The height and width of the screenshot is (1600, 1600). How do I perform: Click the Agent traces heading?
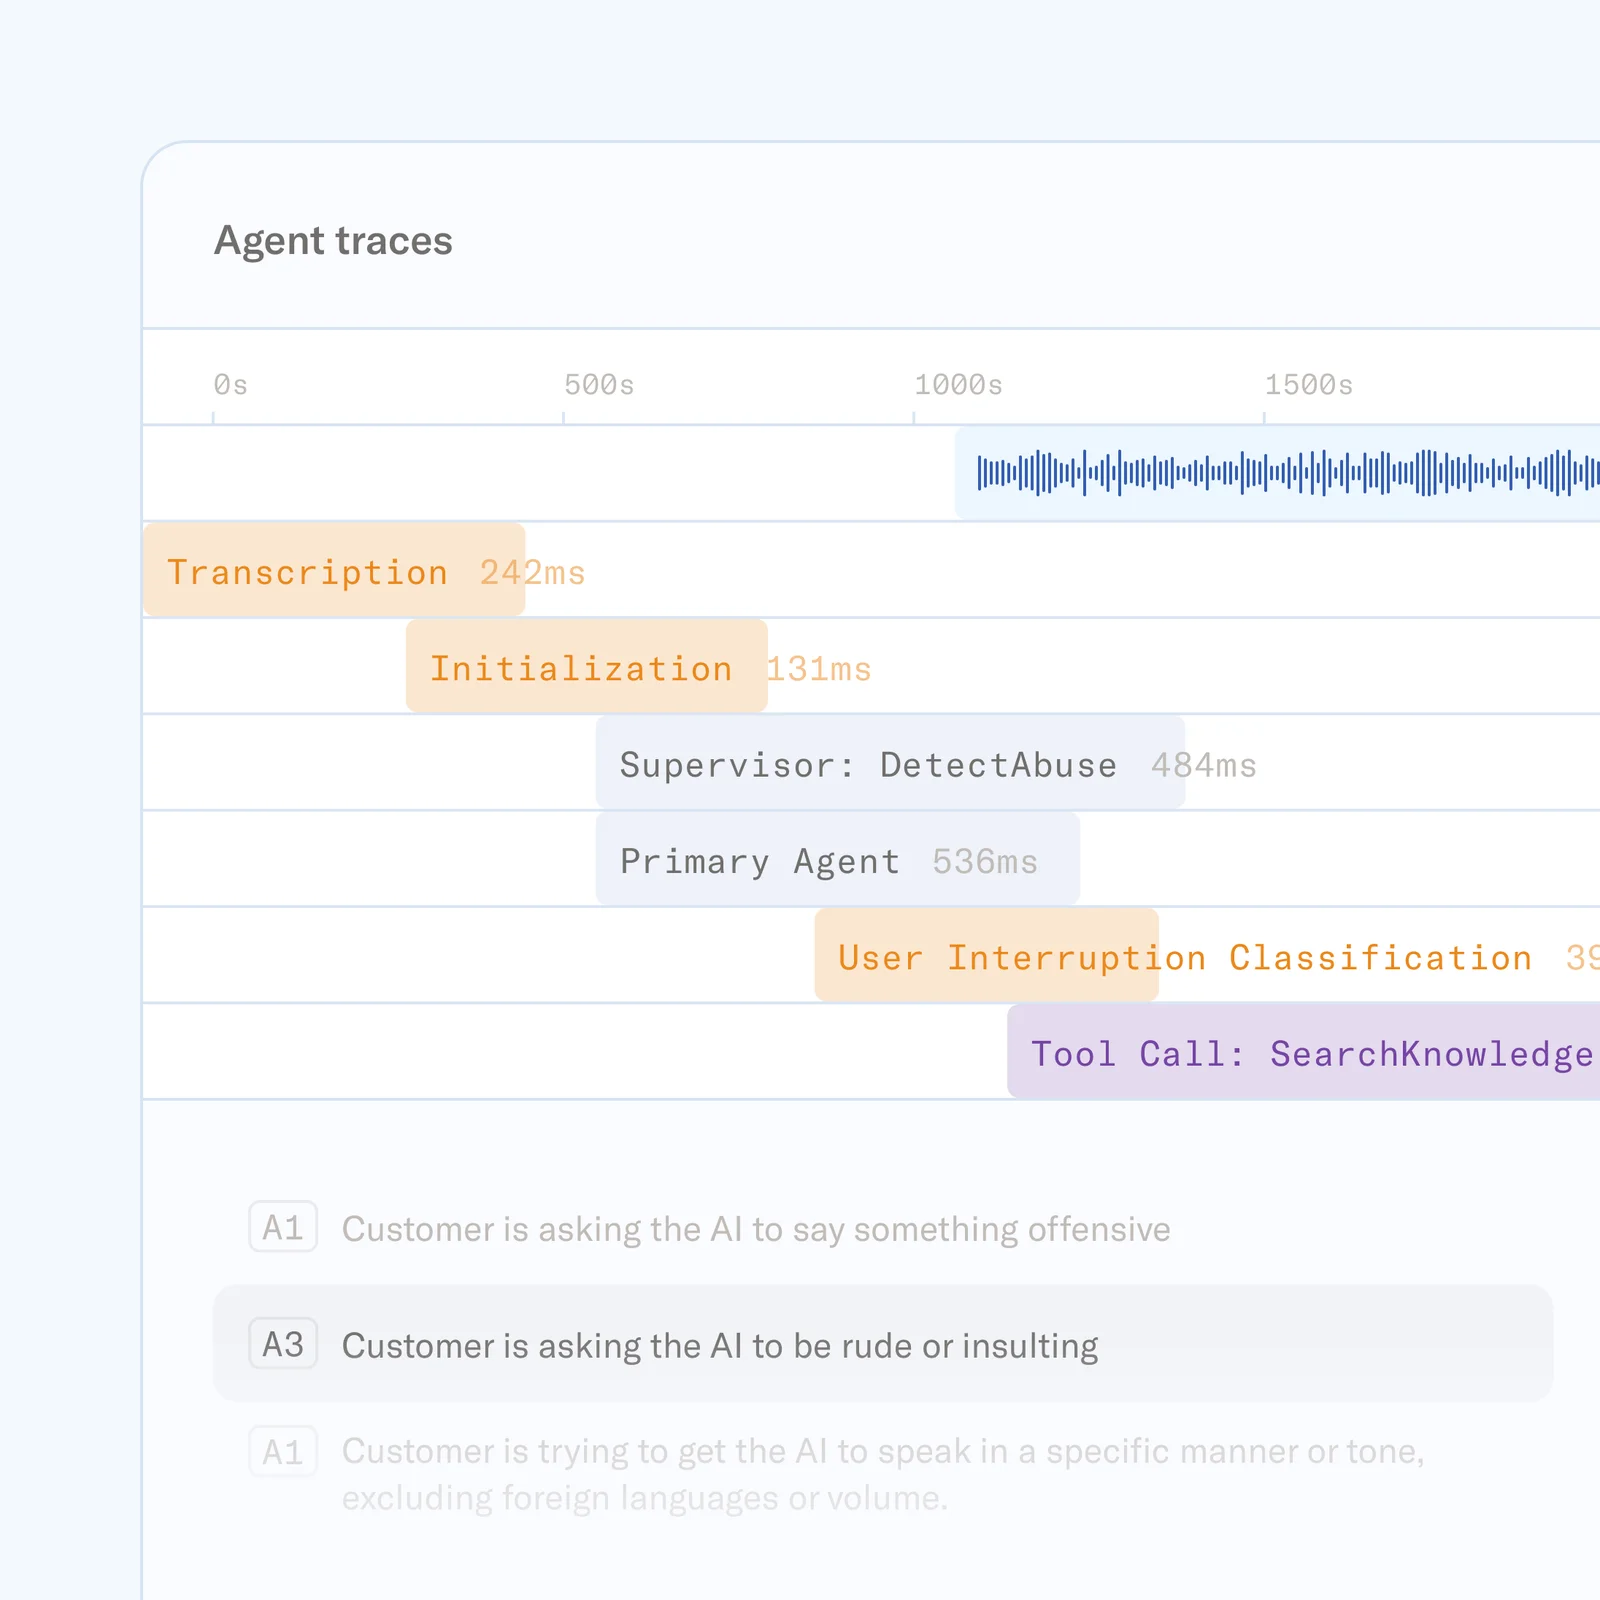pos(334,240)
